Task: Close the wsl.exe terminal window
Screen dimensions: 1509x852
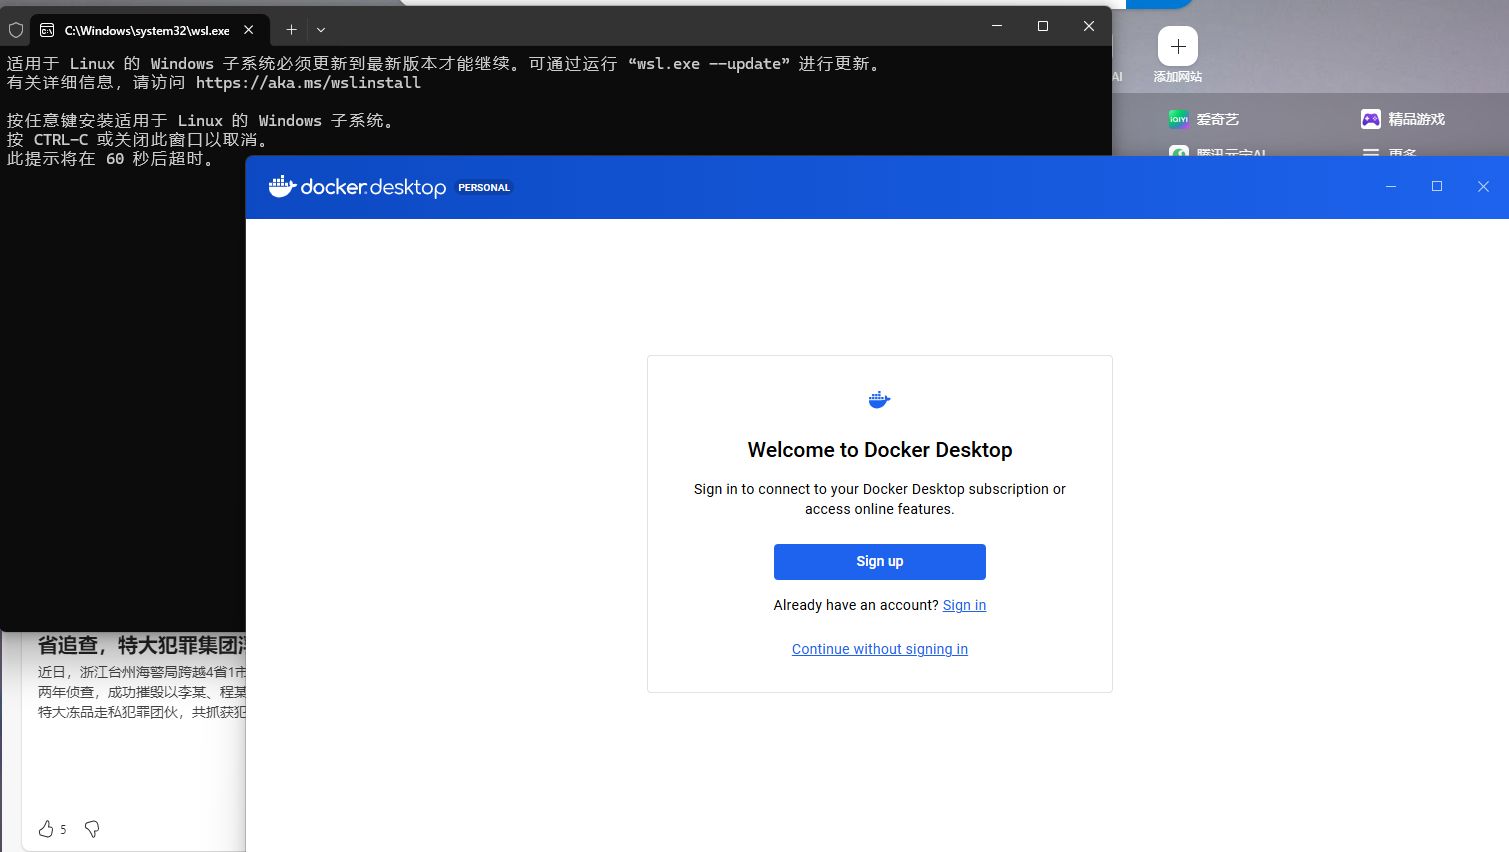Action: point(1089,26)
